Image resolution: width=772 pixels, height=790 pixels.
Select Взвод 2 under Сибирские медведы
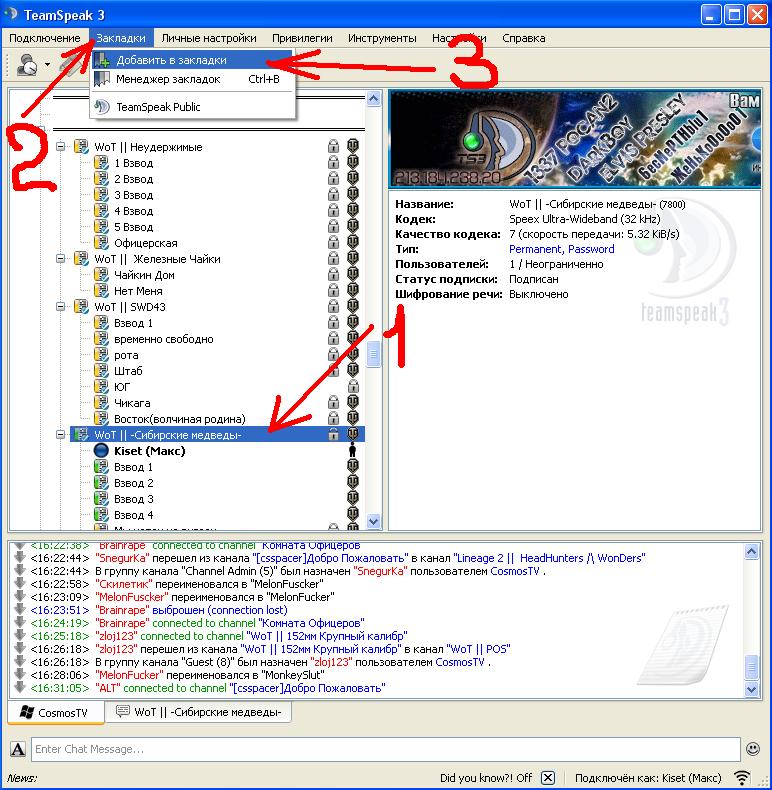(134, 483)
